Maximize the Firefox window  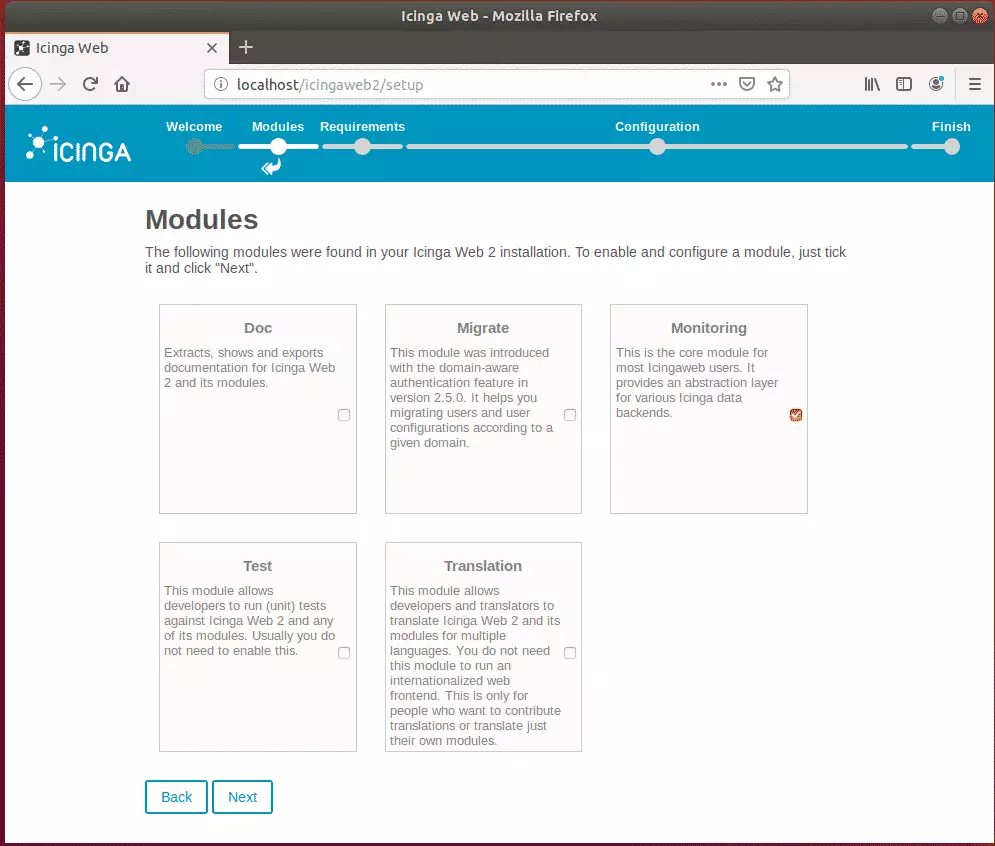[x=960, y=16]
